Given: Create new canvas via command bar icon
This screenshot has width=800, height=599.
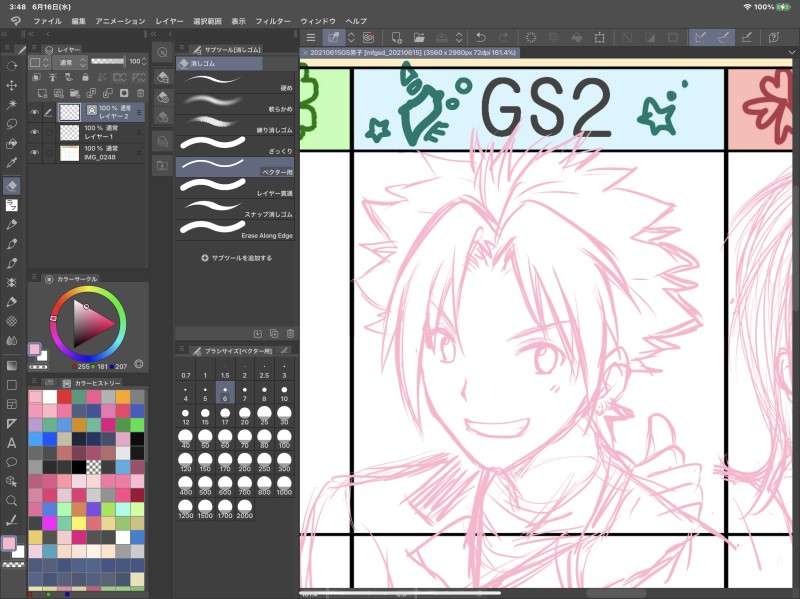Looking at the screenshot, I should (396, 37).
